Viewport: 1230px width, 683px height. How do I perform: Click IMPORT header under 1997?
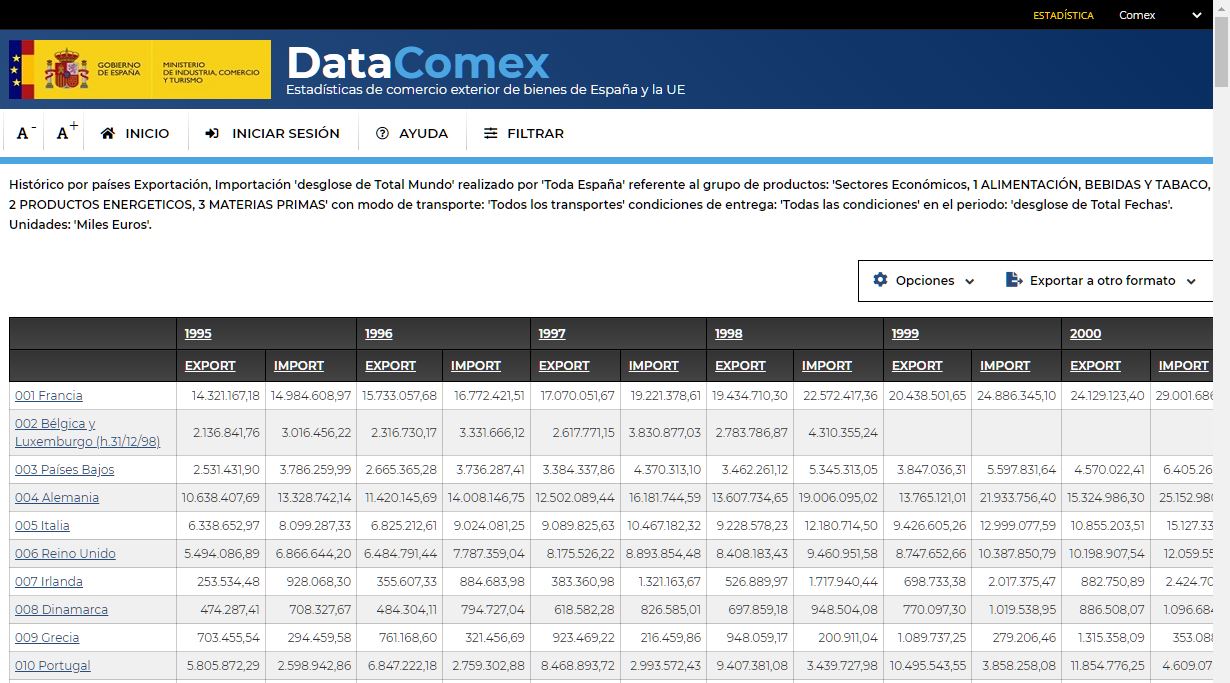point(654,366)
